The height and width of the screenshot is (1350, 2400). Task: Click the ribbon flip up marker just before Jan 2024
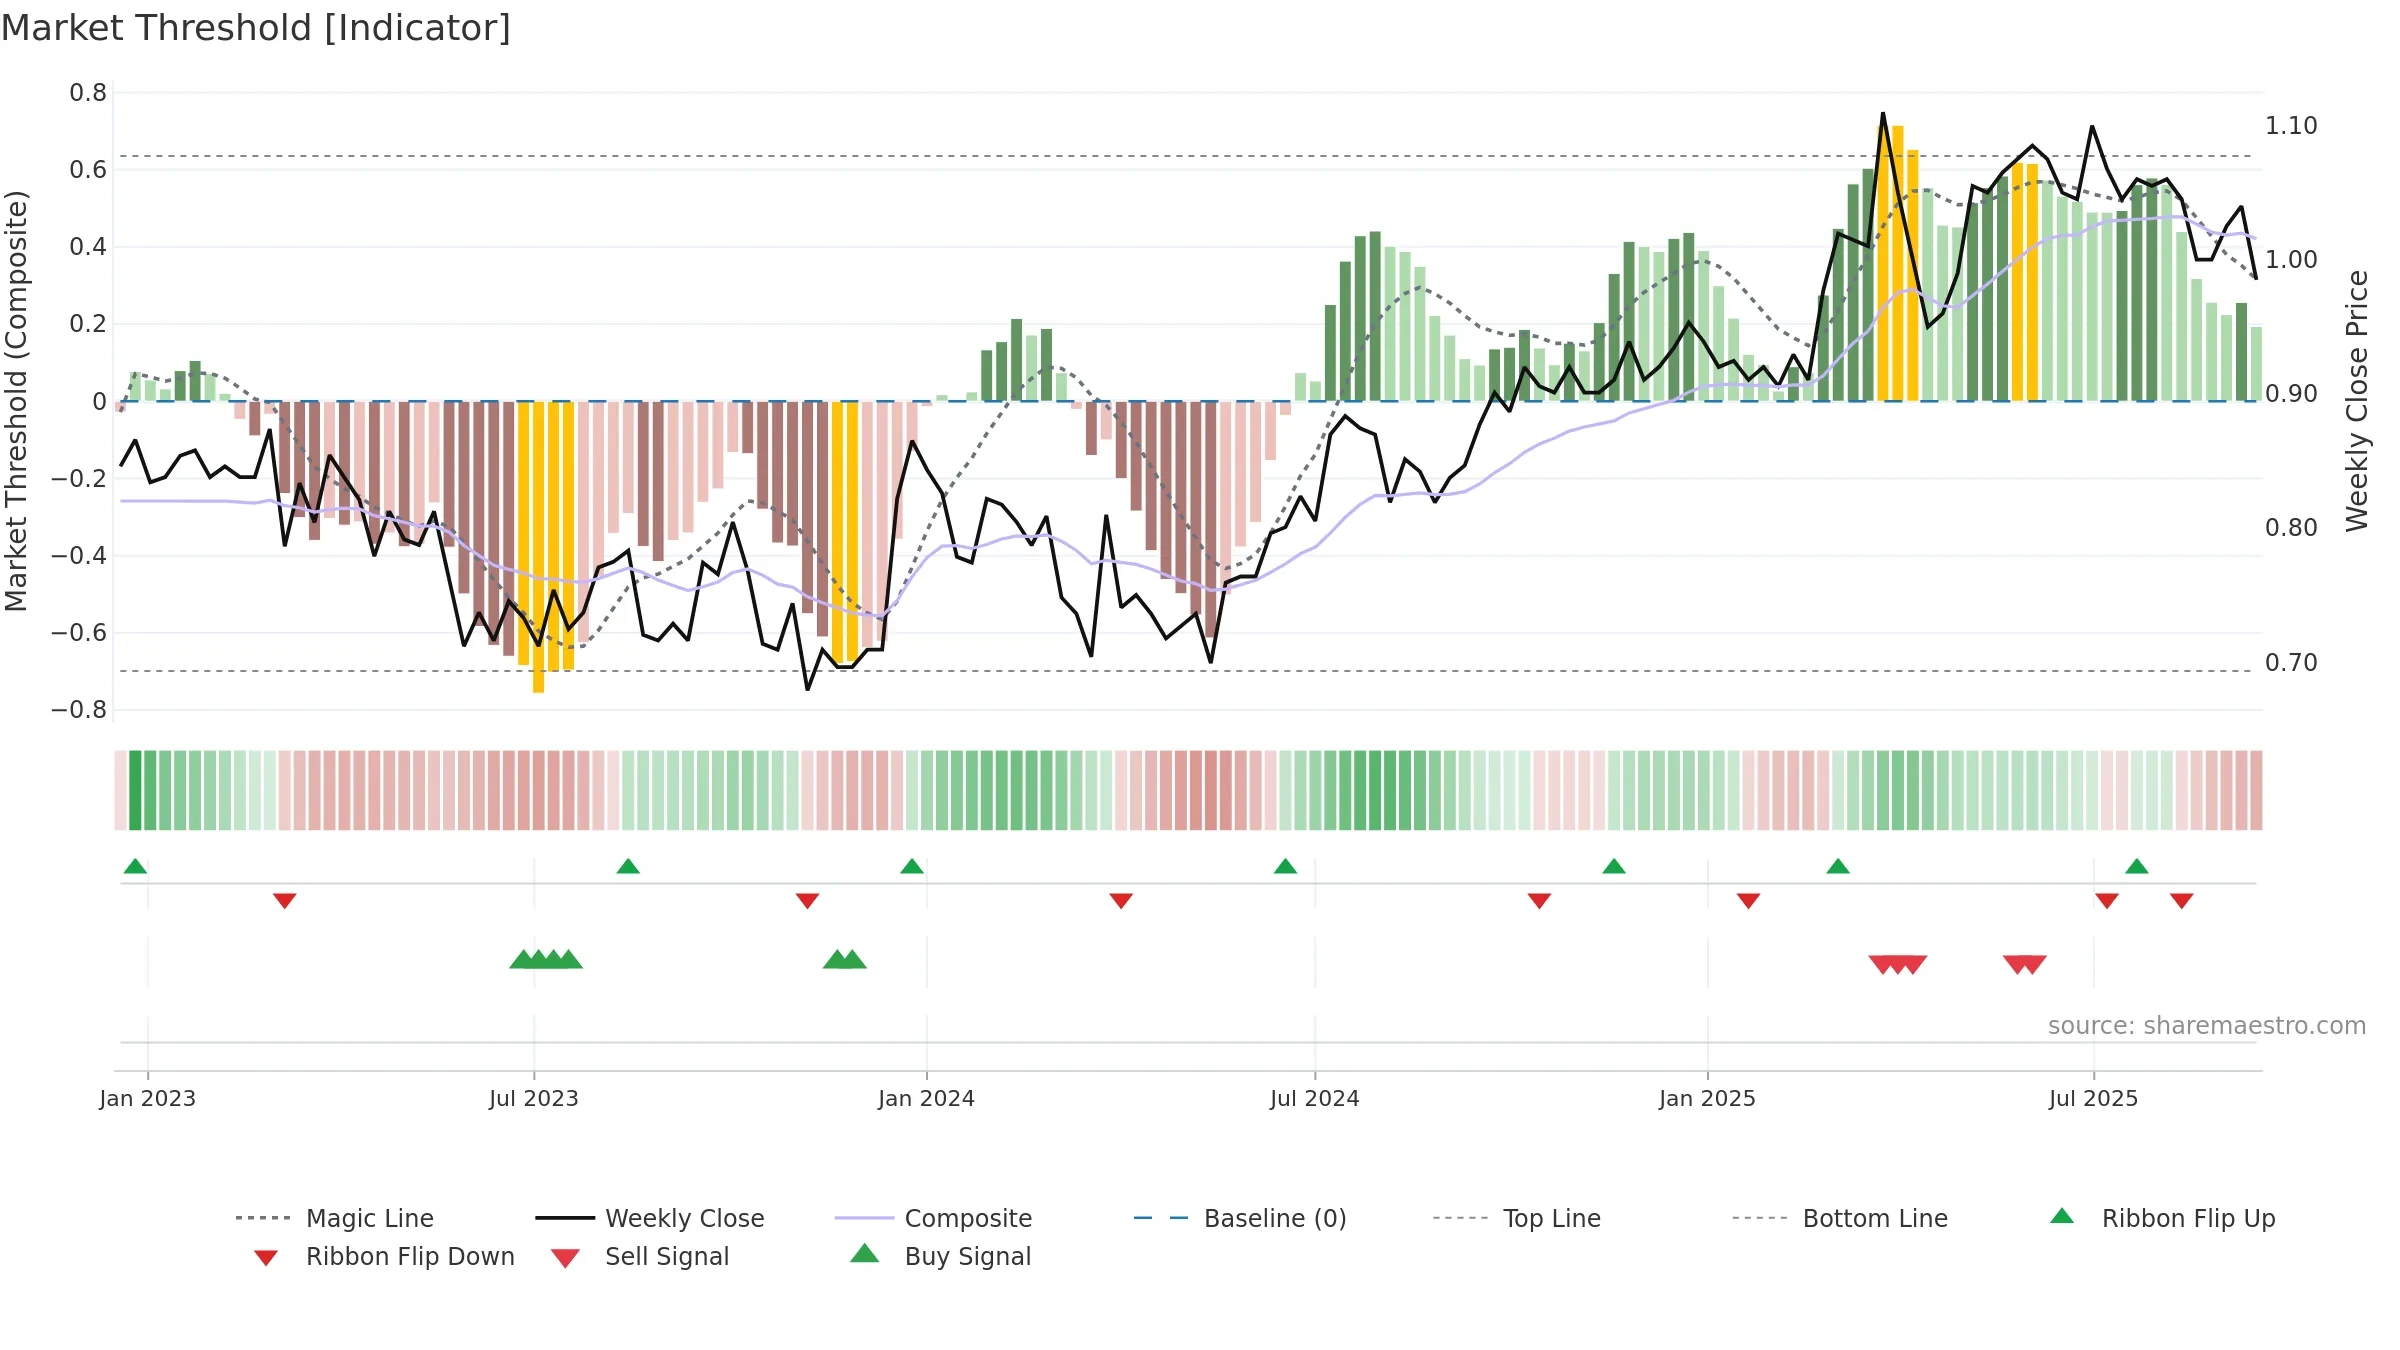[912, 866]
